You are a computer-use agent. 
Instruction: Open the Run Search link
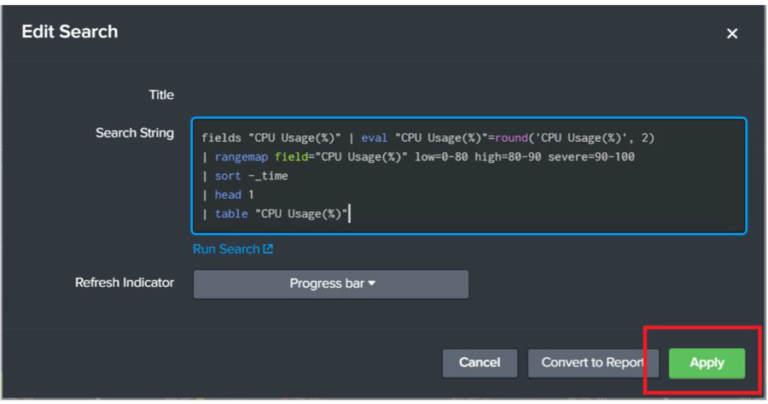(x=226, y=249)
